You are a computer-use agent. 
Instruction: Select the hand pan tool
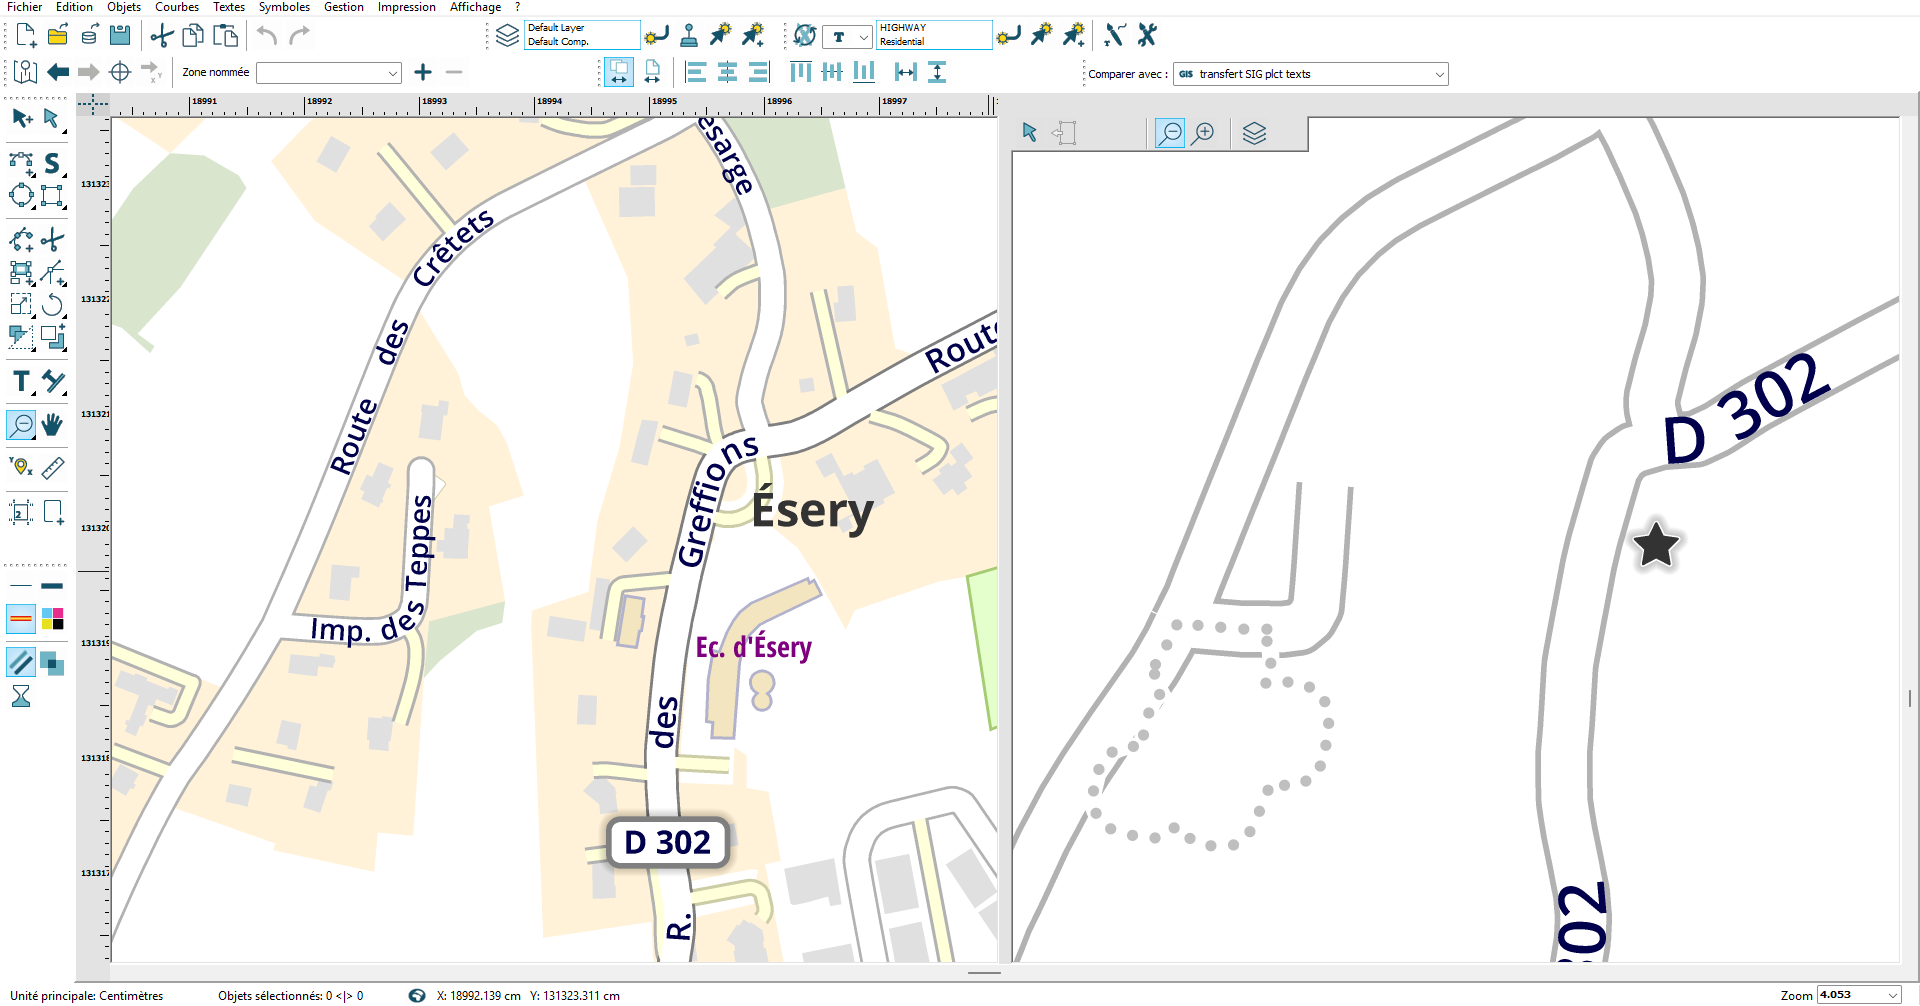click(52, 425)
